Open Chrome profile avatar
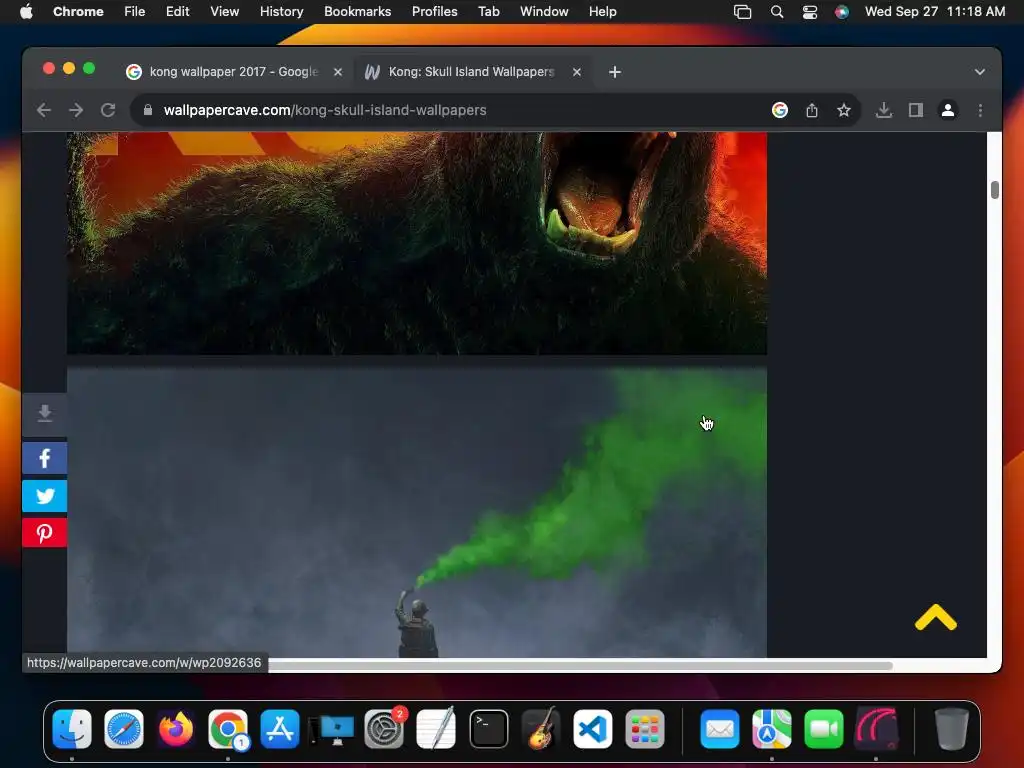The image size is (1024, 768). pos(948,110)
